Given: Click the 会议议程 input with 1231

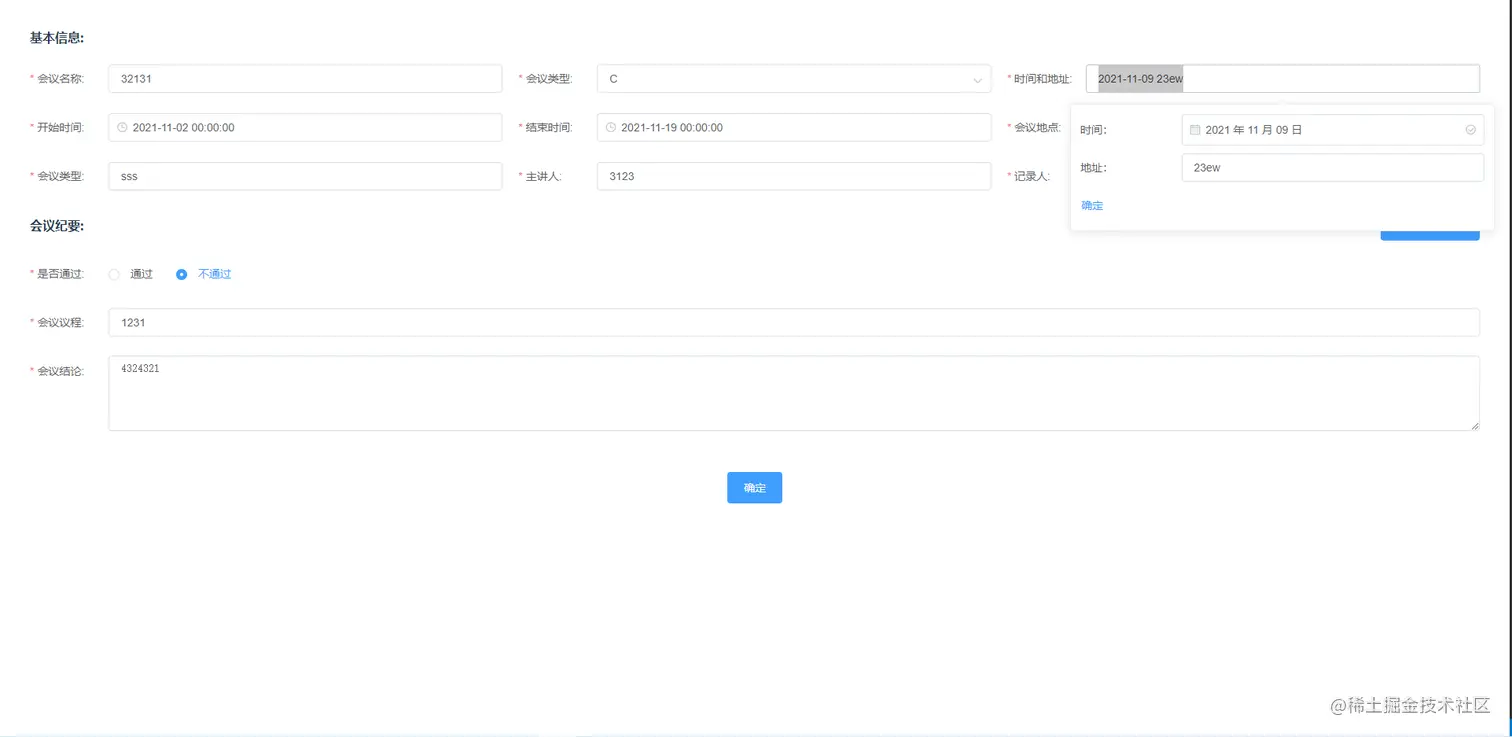Looking at the screenshot, I should (x=794, y=322).
